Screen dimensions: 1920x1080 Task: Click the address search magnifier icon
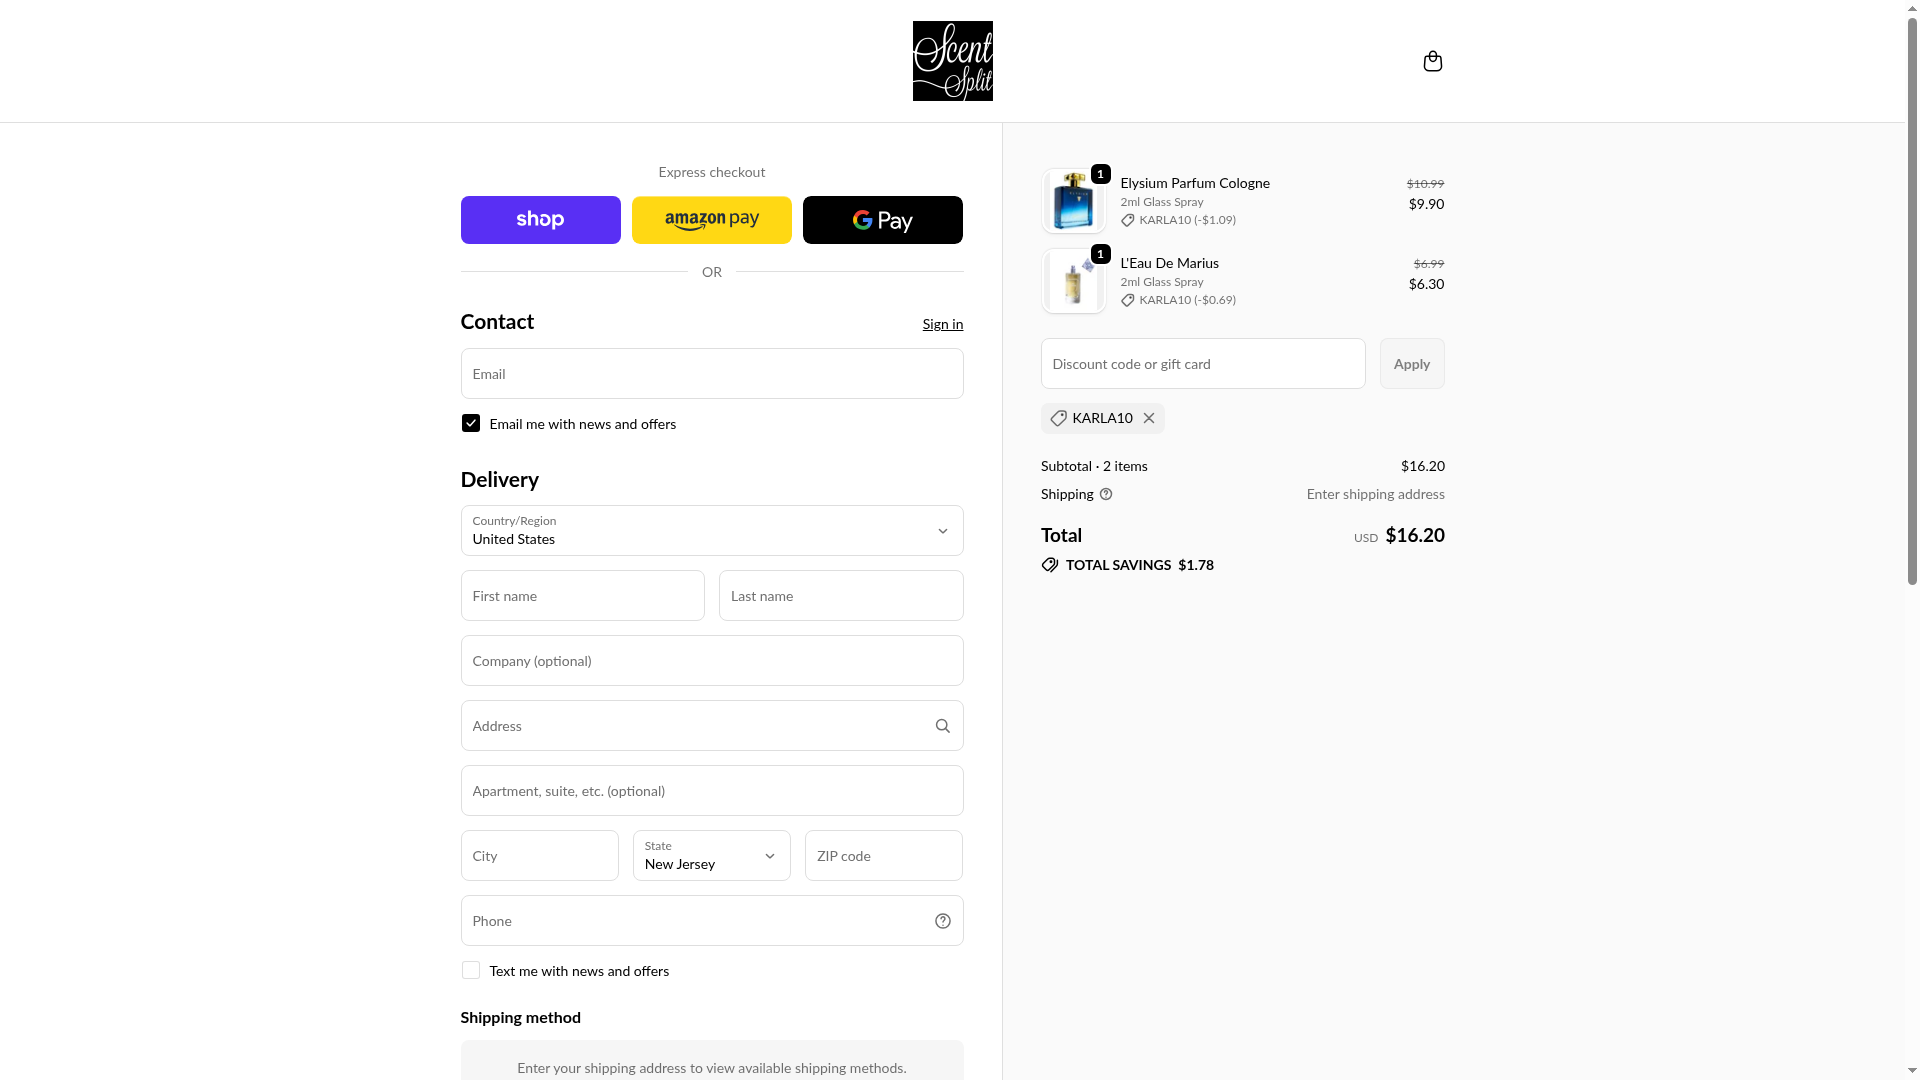click(x=942, y=726)
